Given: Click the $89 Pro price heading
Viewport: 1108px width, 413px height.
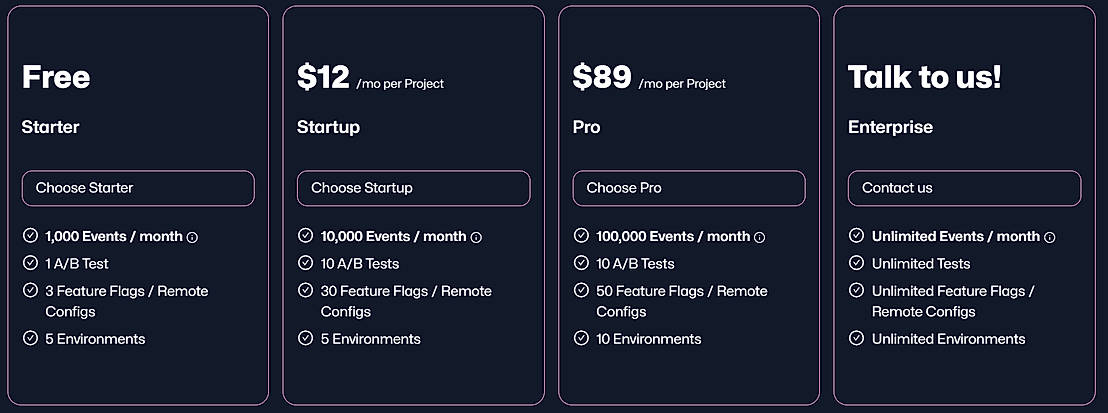Looking at the screenshot, I should point(601,77).
